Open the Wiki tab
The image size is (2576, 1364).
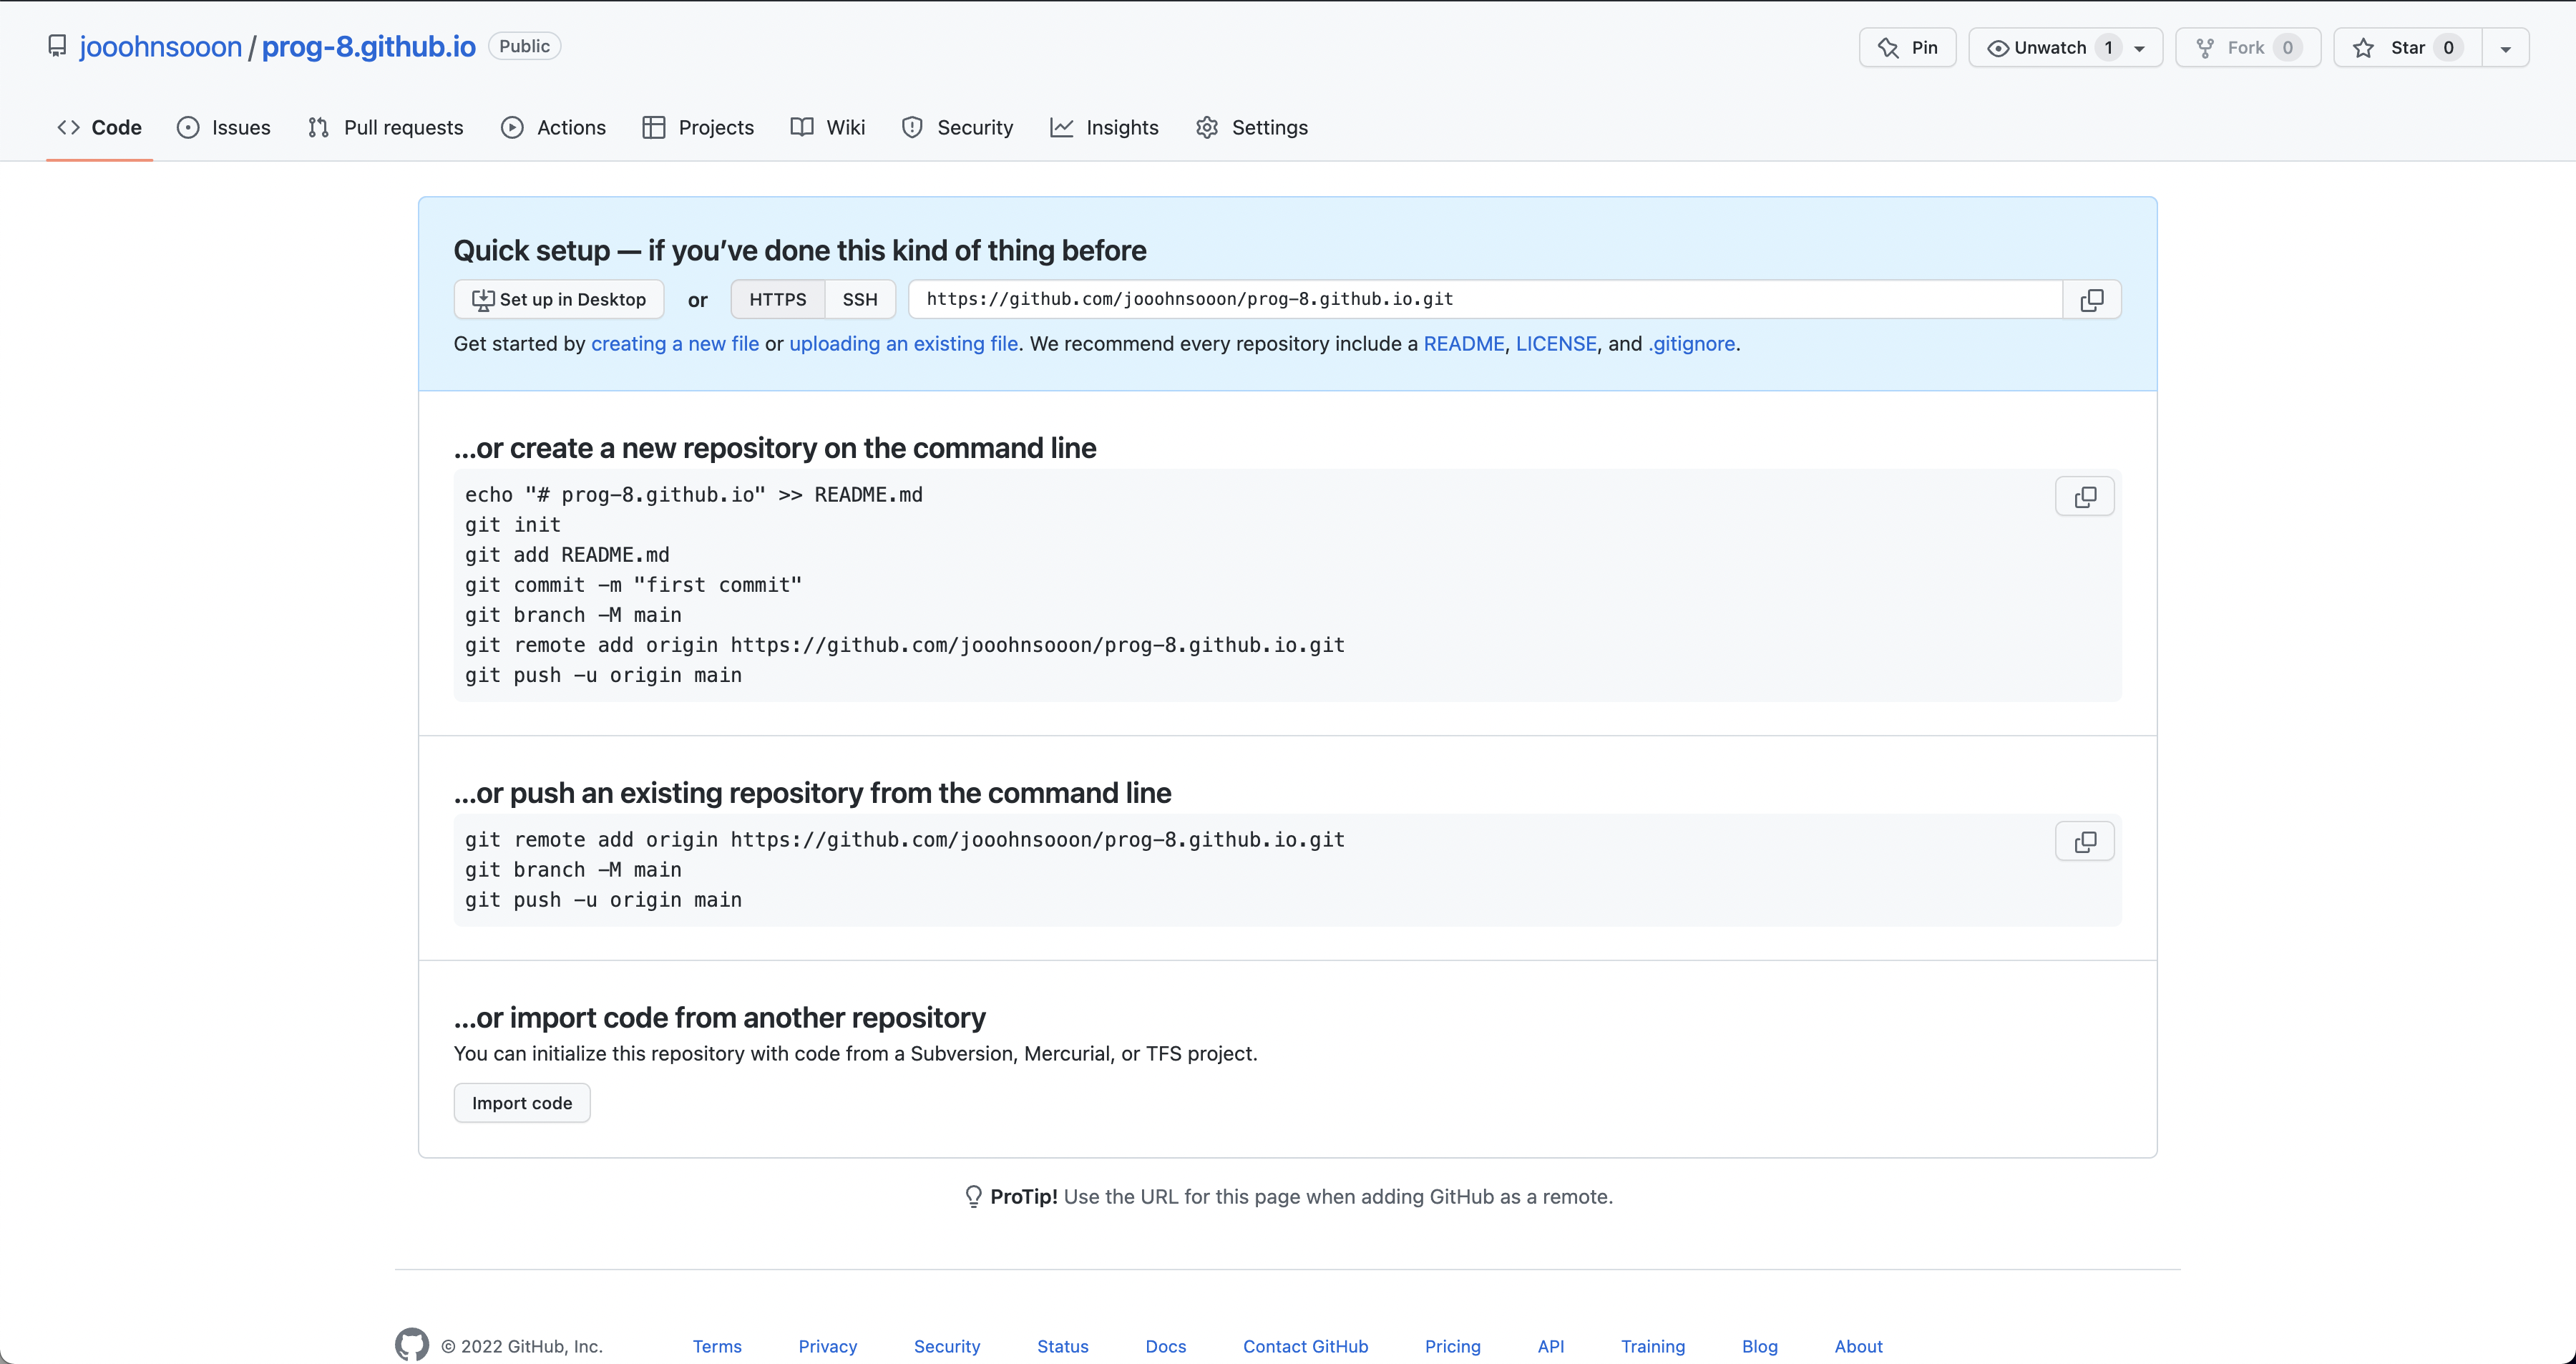[x=827, y=127]
